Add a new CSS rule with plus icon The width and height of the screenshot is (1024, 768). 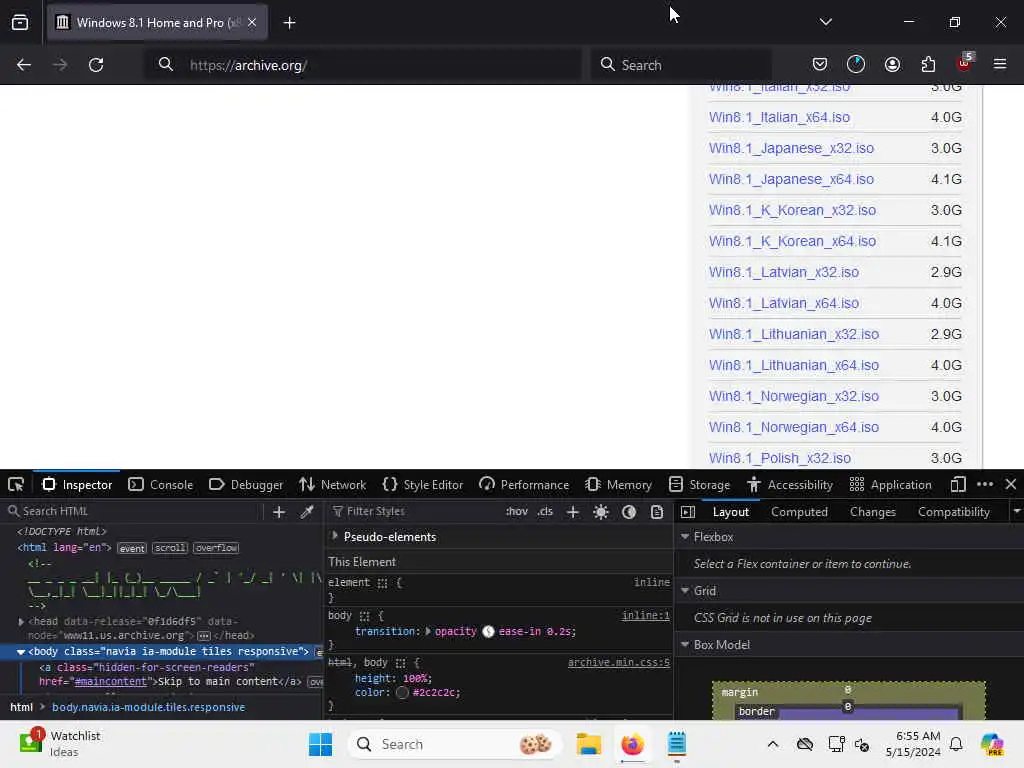[573, 512]
